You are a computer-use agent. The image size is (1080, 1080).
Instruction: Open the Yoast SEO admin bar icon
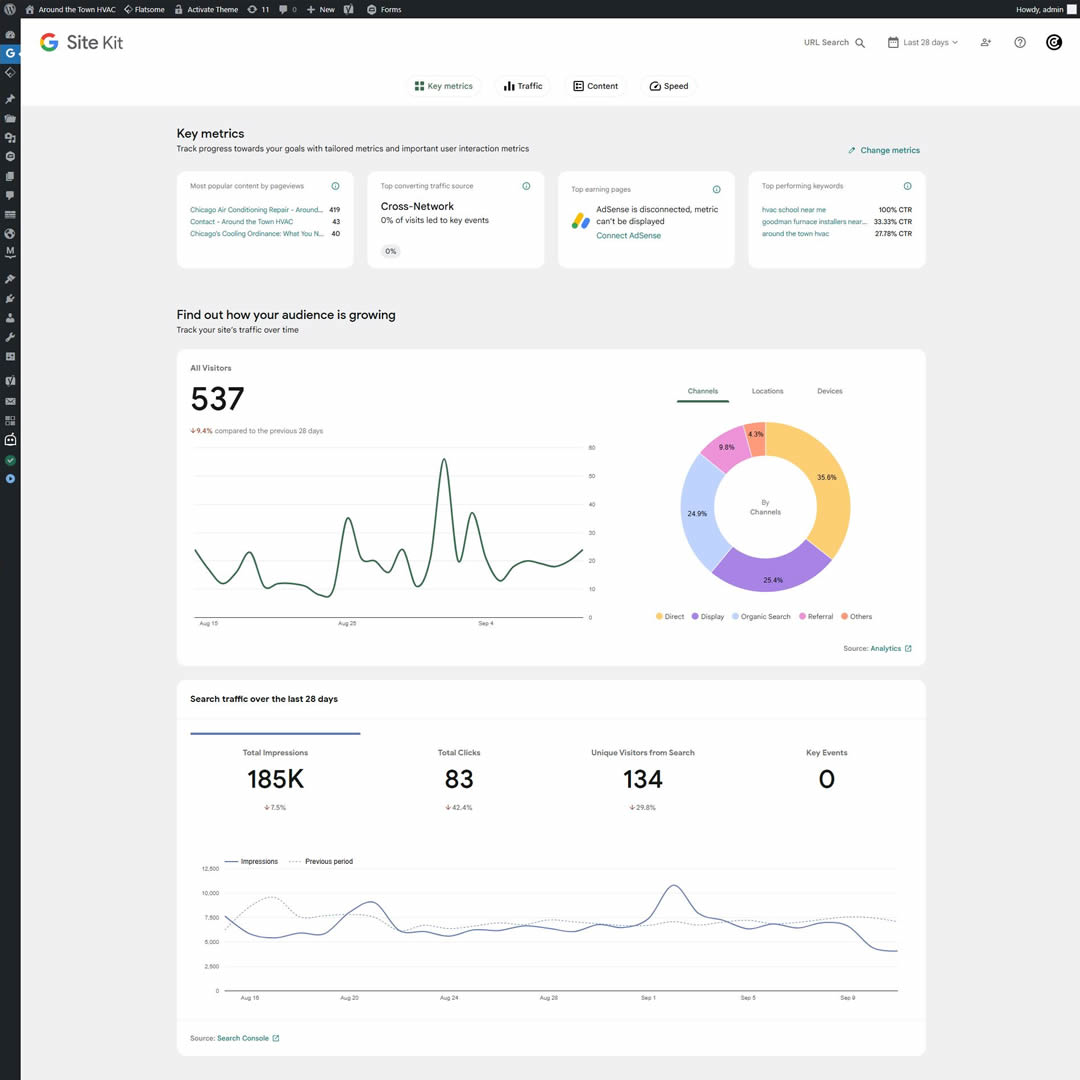click(x=349, y=9)
